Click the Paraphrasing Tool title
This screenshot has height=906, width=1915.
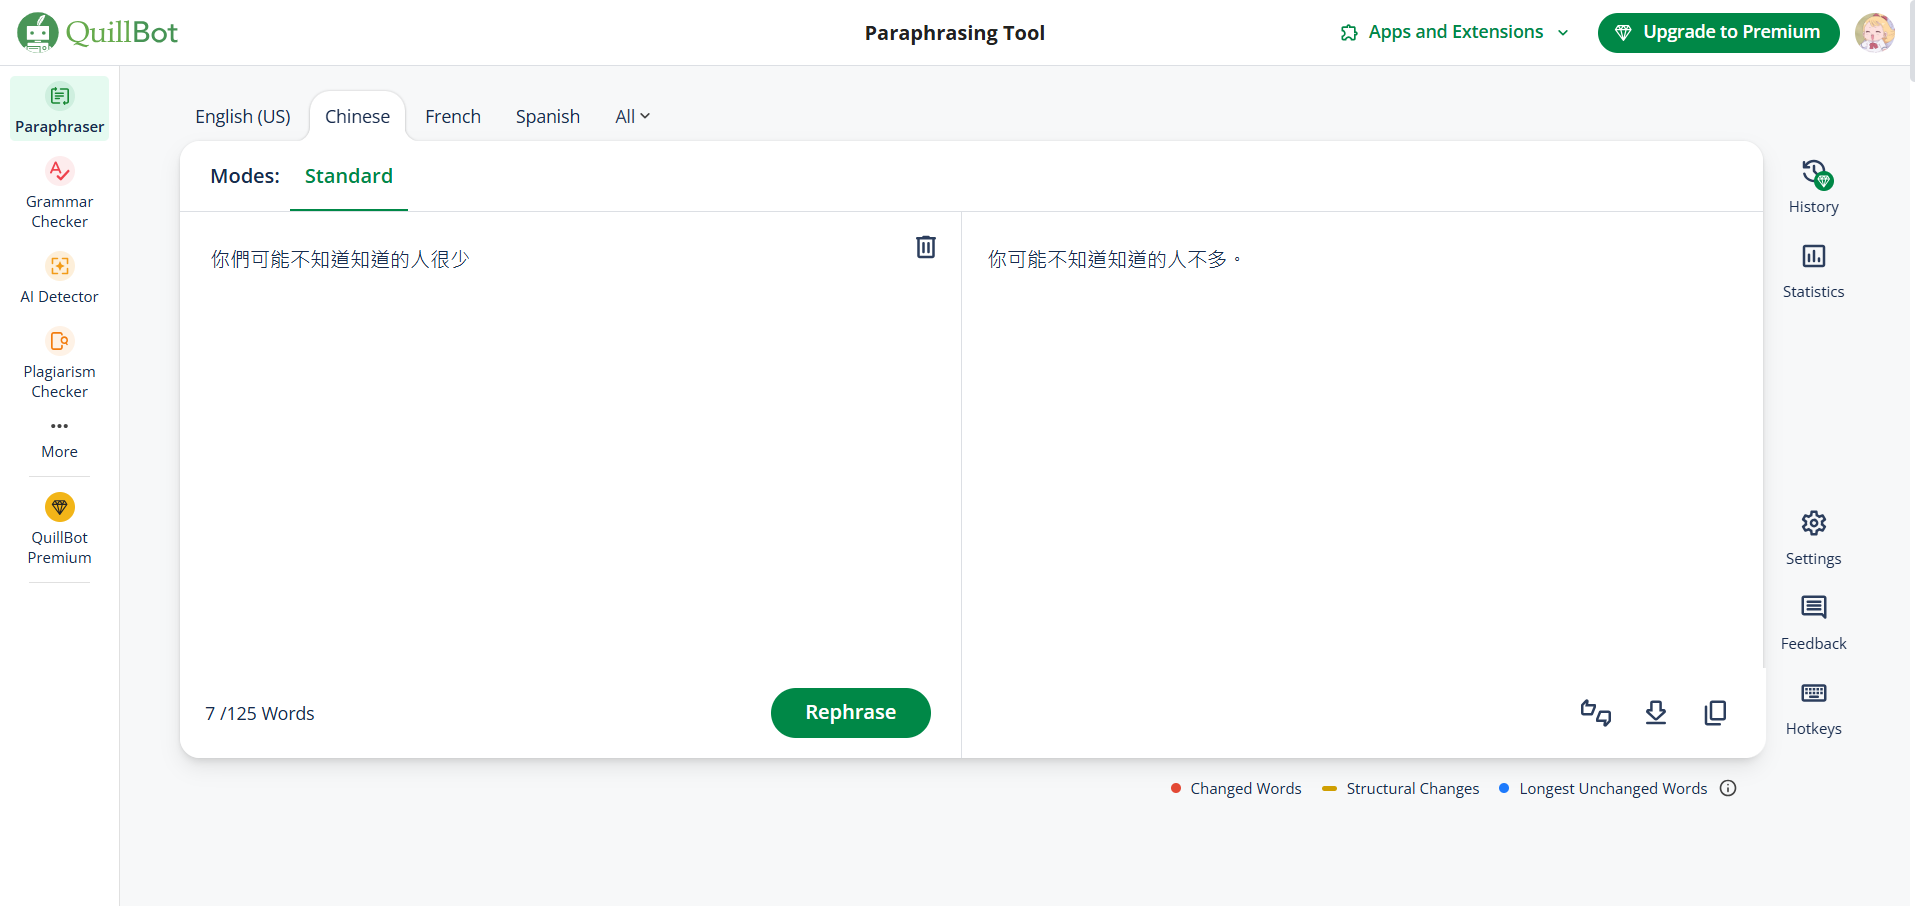pos(955,33)
